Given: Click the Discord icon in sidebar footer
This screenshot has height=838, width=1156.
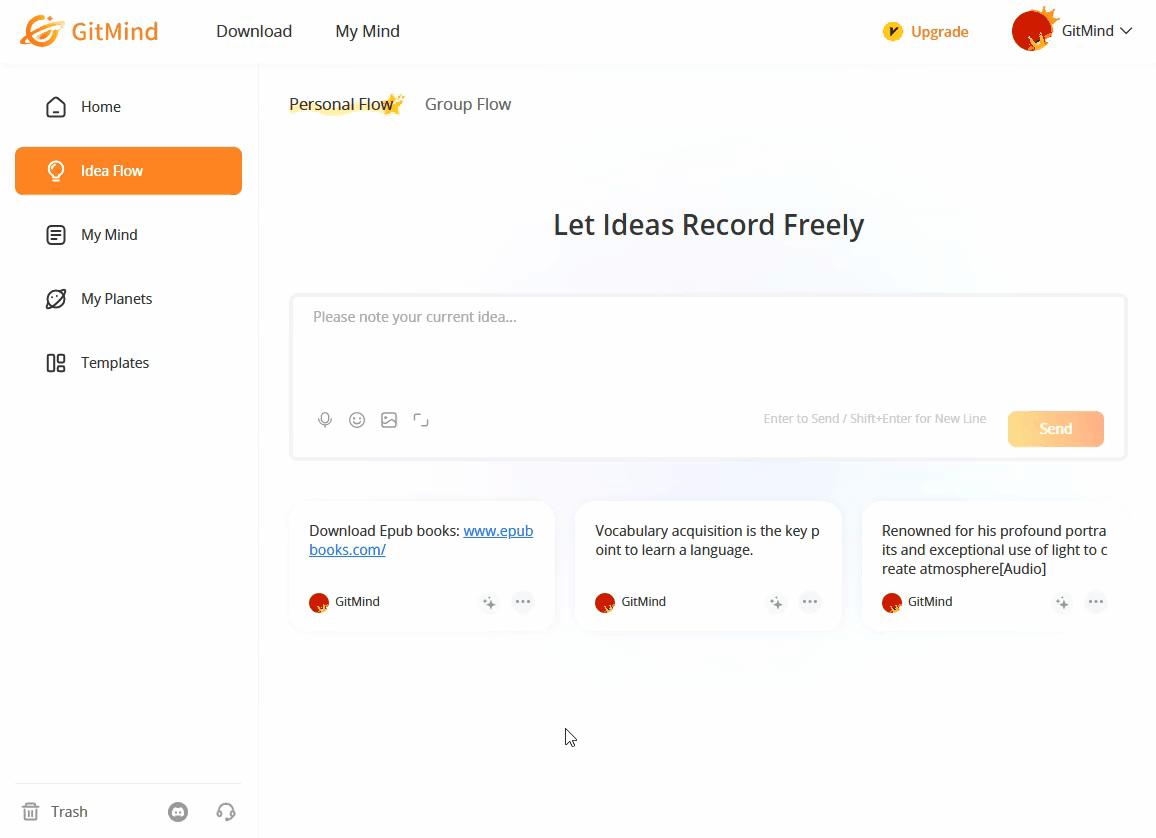Looking at the screenshot, I should click(x=178, y=812).
